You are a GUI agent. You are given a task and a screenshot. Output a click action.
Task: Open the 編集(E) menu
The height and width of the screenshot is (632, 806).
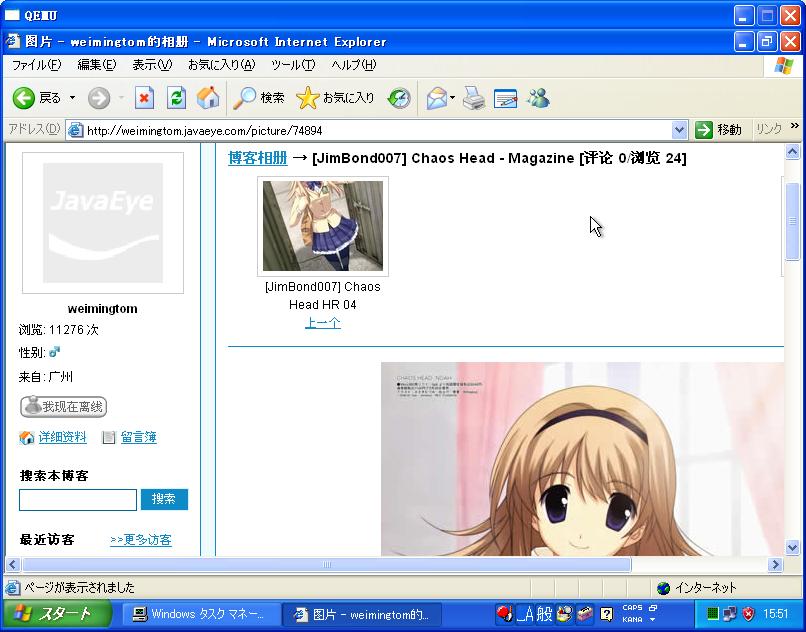pos(97,65)
